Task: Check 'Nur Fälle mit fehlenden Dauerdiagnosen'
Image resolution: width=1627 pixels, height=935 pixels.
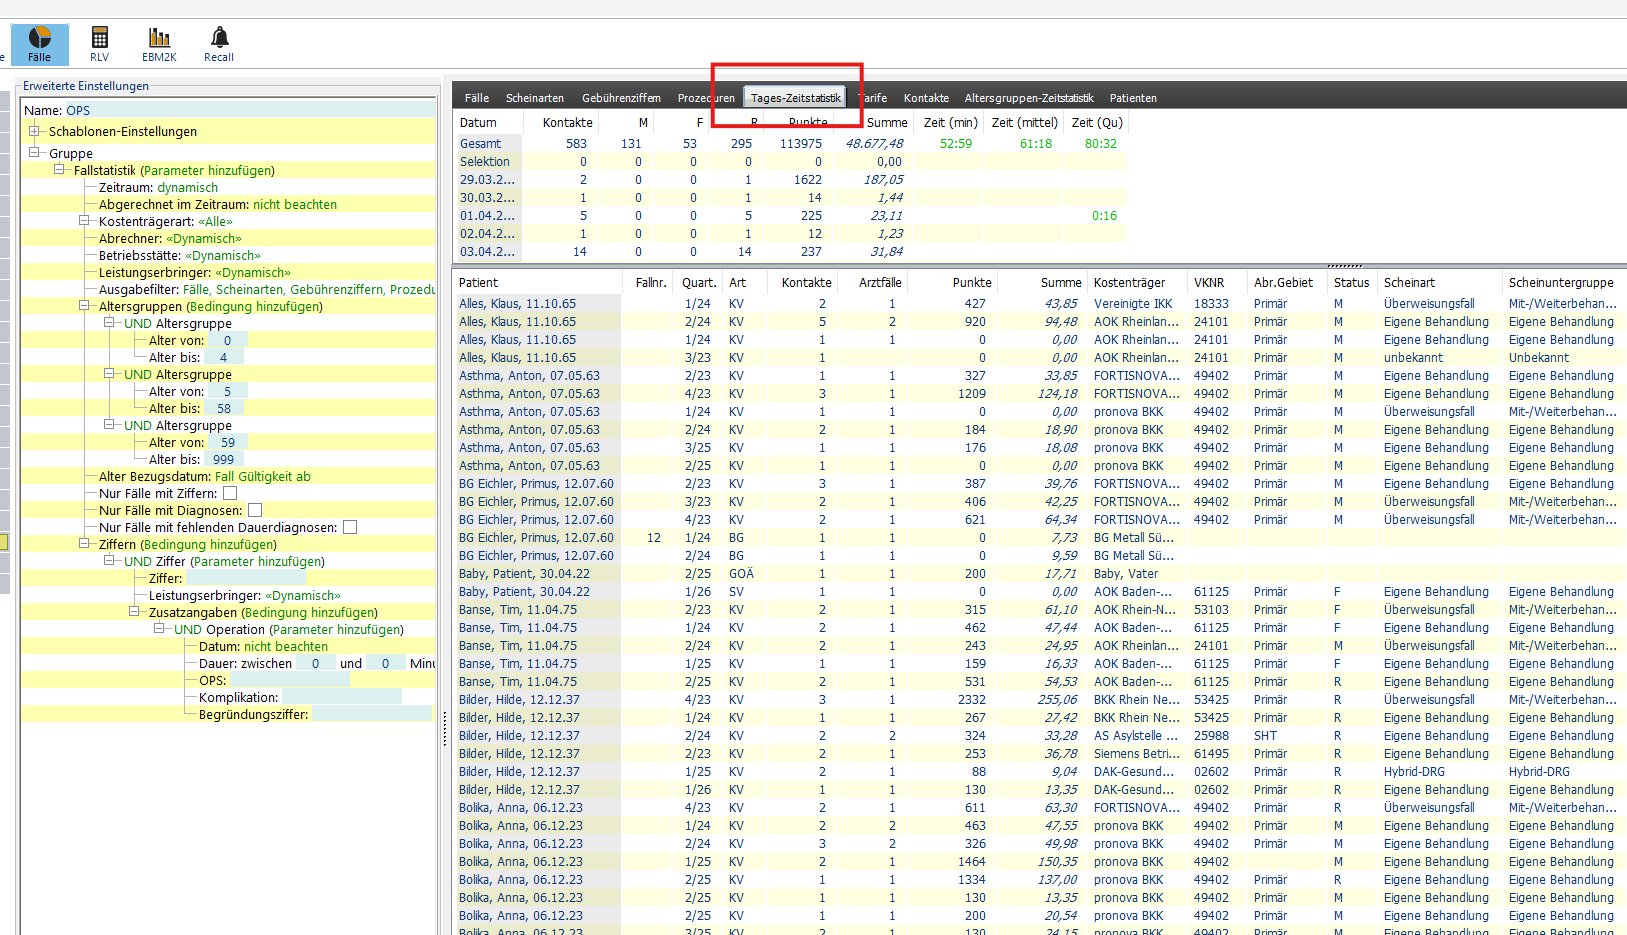Action: pos(350,528)
